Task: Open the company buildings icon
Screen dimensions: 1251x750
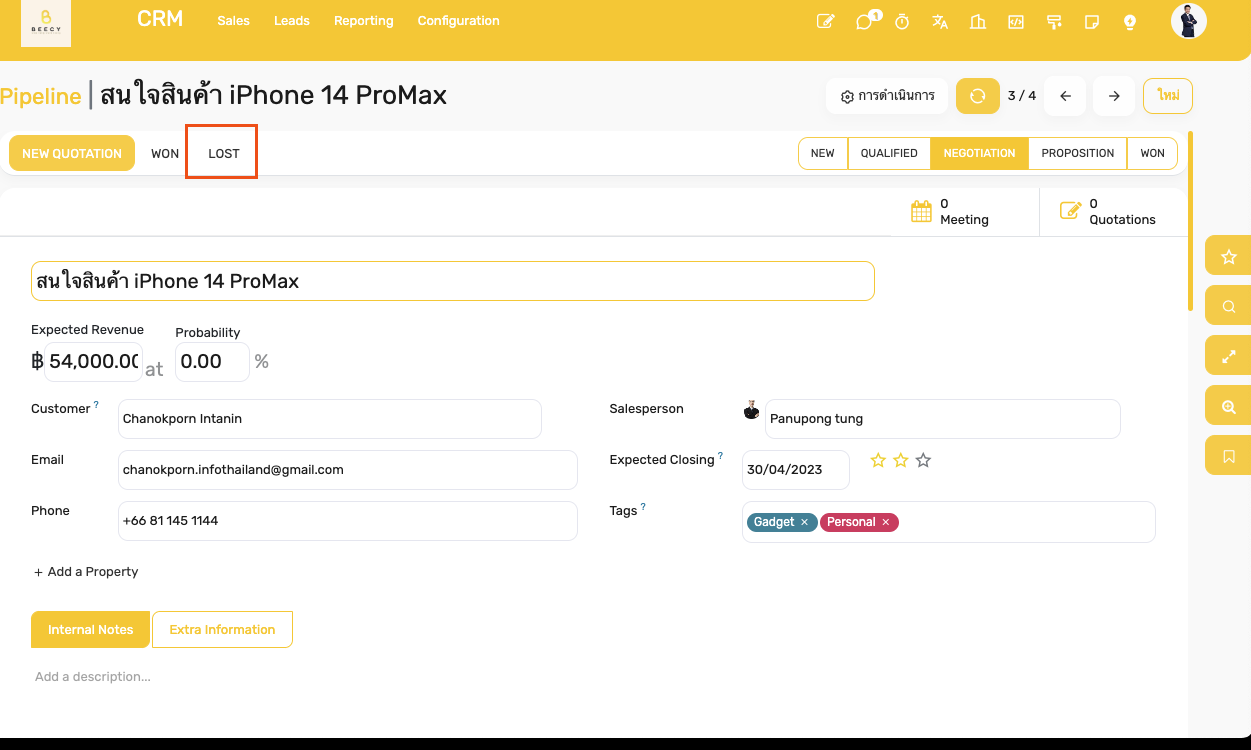Action: (978, 21)
